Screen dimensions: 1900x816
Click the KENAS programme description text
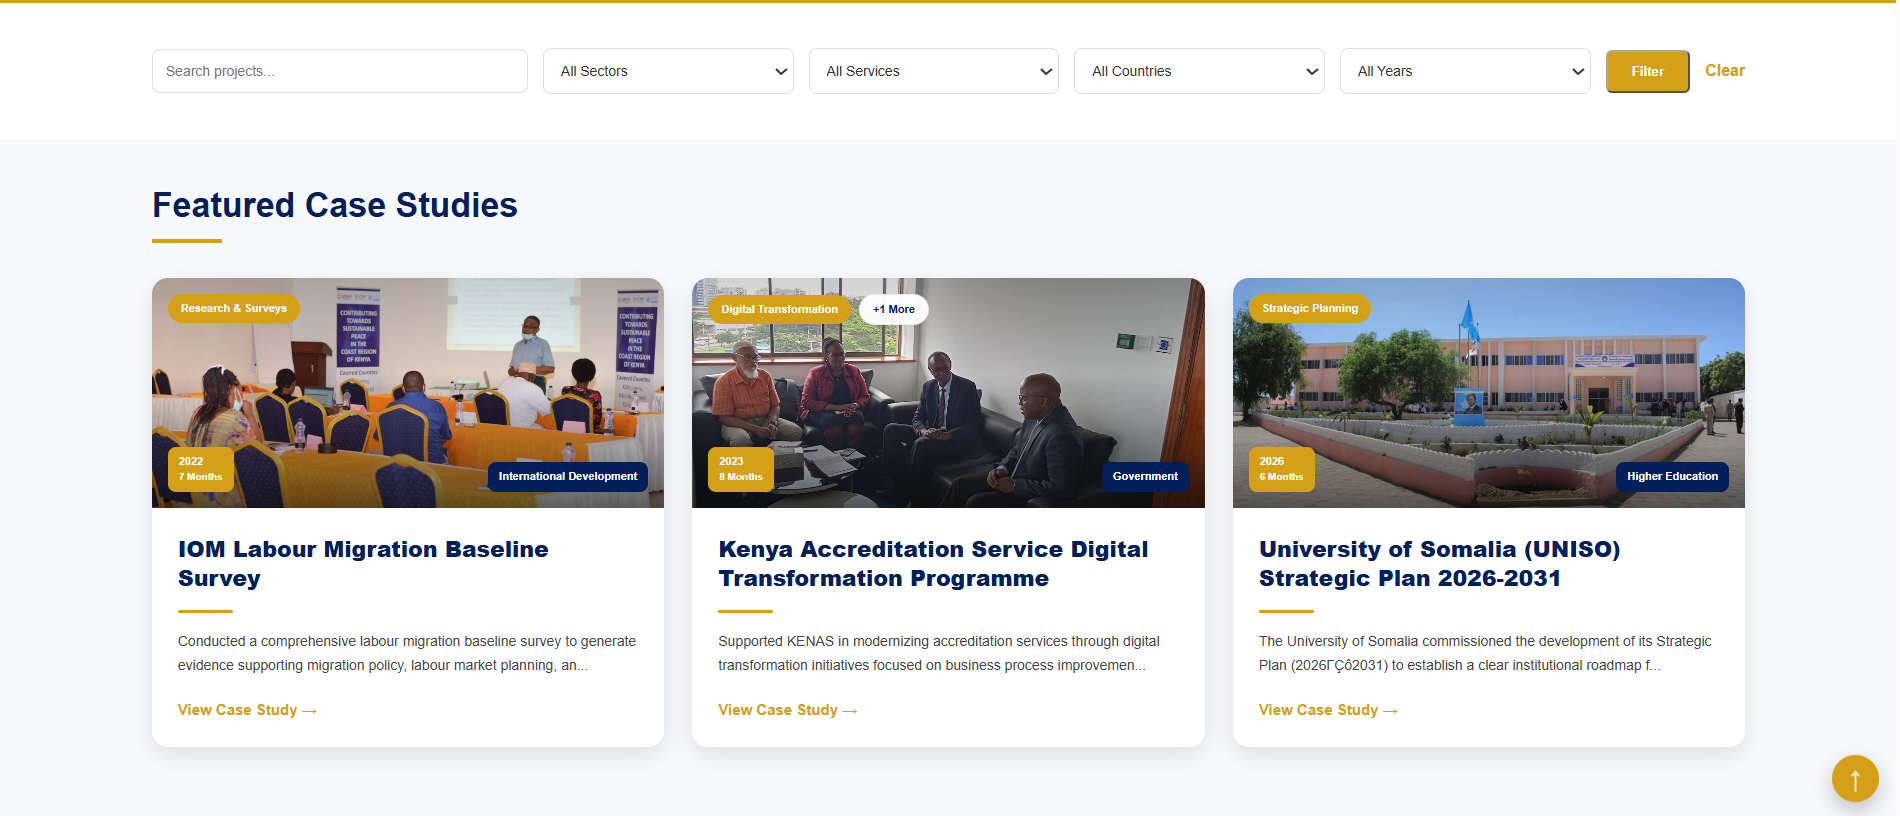point(939,653)
